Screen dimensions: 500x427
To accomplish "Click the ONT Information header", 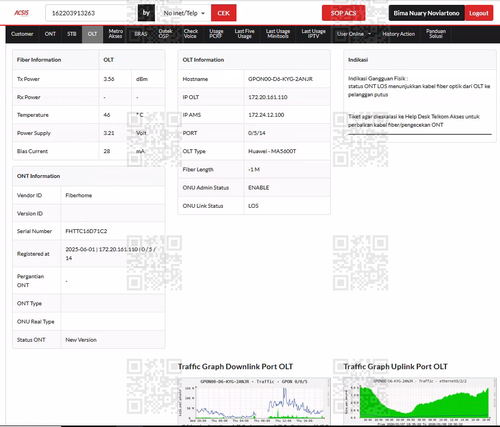I will 38,176.
